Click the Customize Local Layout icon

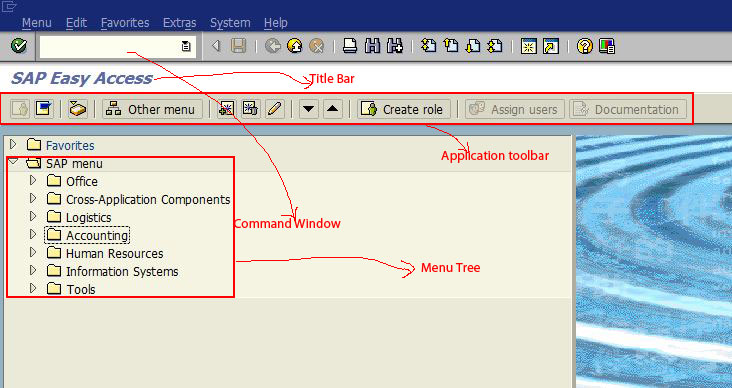click(x=607, y=46)
